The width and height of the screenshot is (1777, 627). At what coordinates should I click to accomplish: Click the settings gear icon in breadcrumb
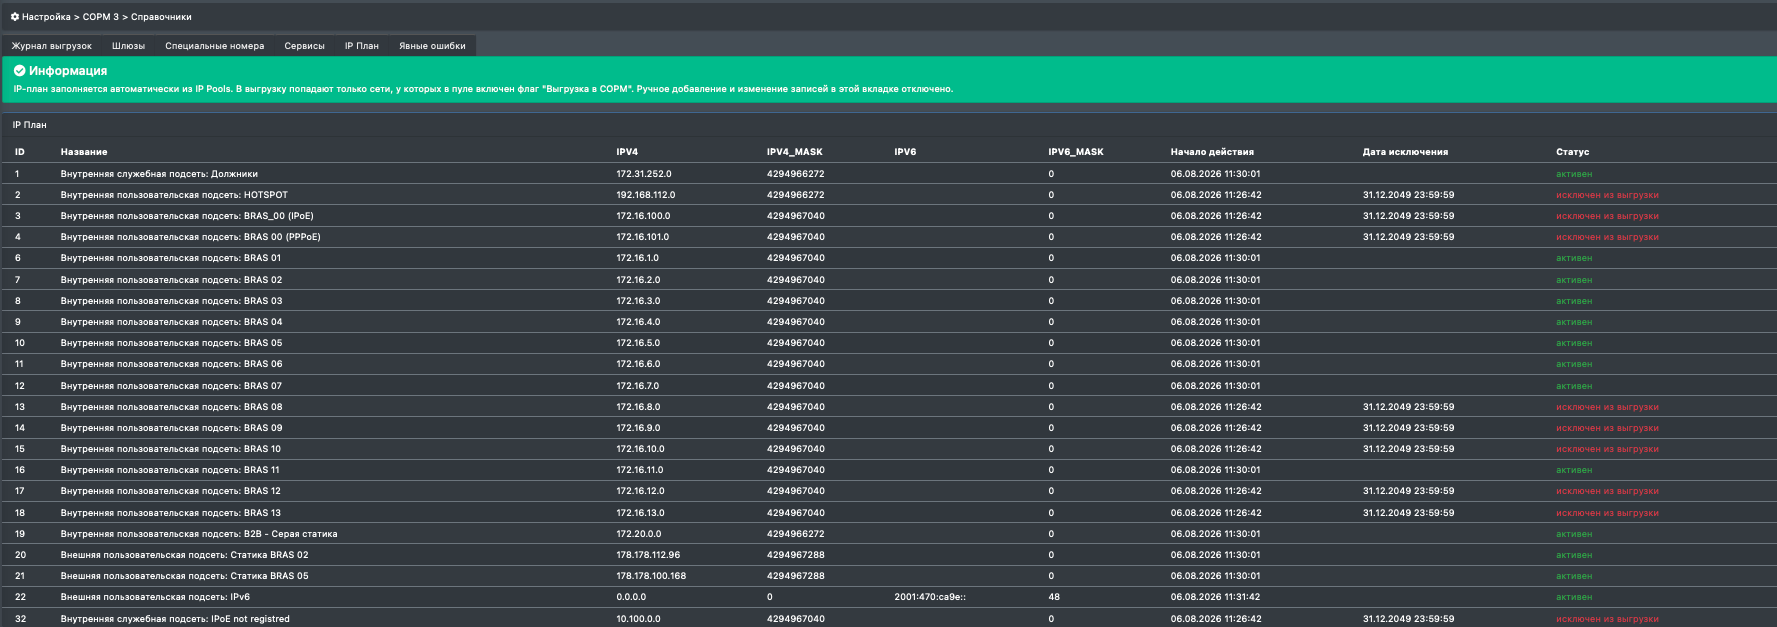[x=15, y=17]
